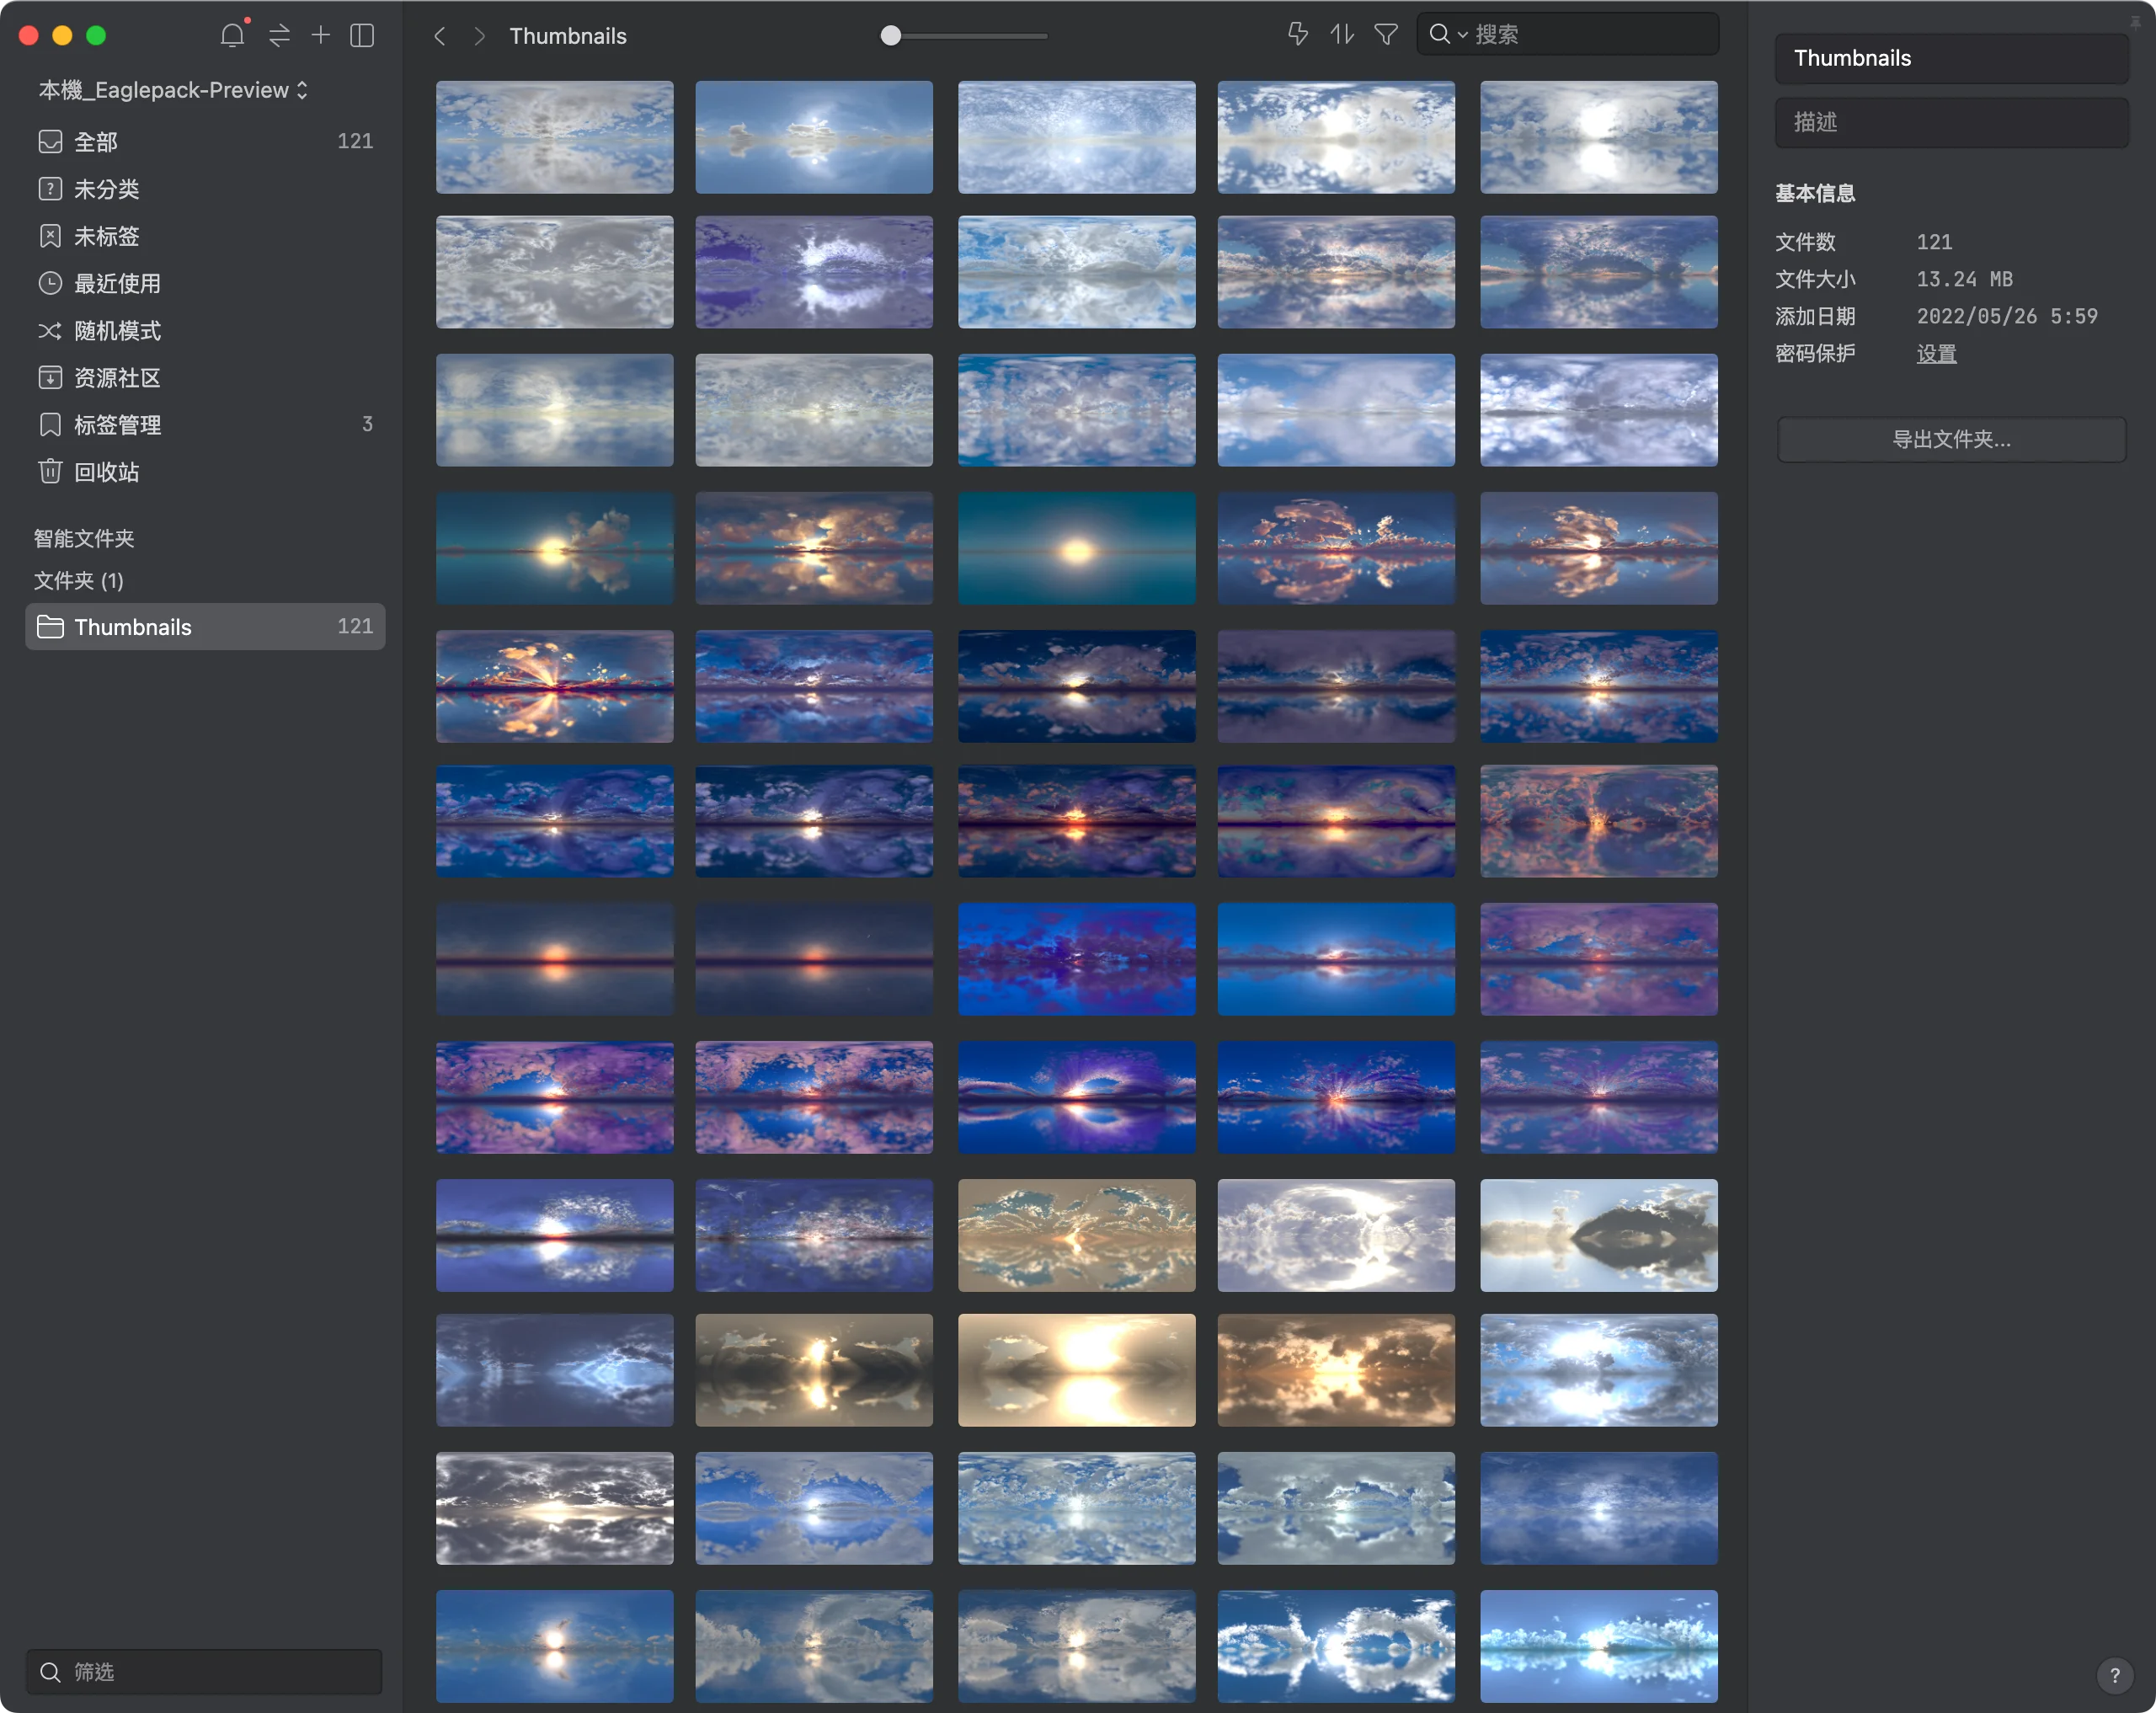This screenshot has width=2156, height=1713.
Task: Click the file count value 121
Action: pyautogui.click(x=1934, y=242)
